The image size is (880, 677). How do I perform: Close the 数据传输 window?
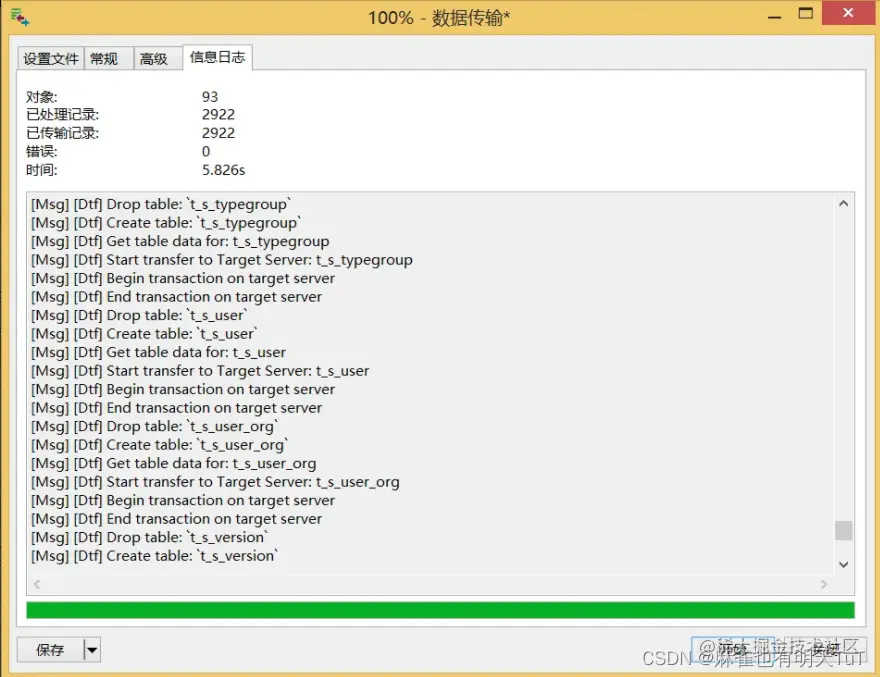point(848,13)
